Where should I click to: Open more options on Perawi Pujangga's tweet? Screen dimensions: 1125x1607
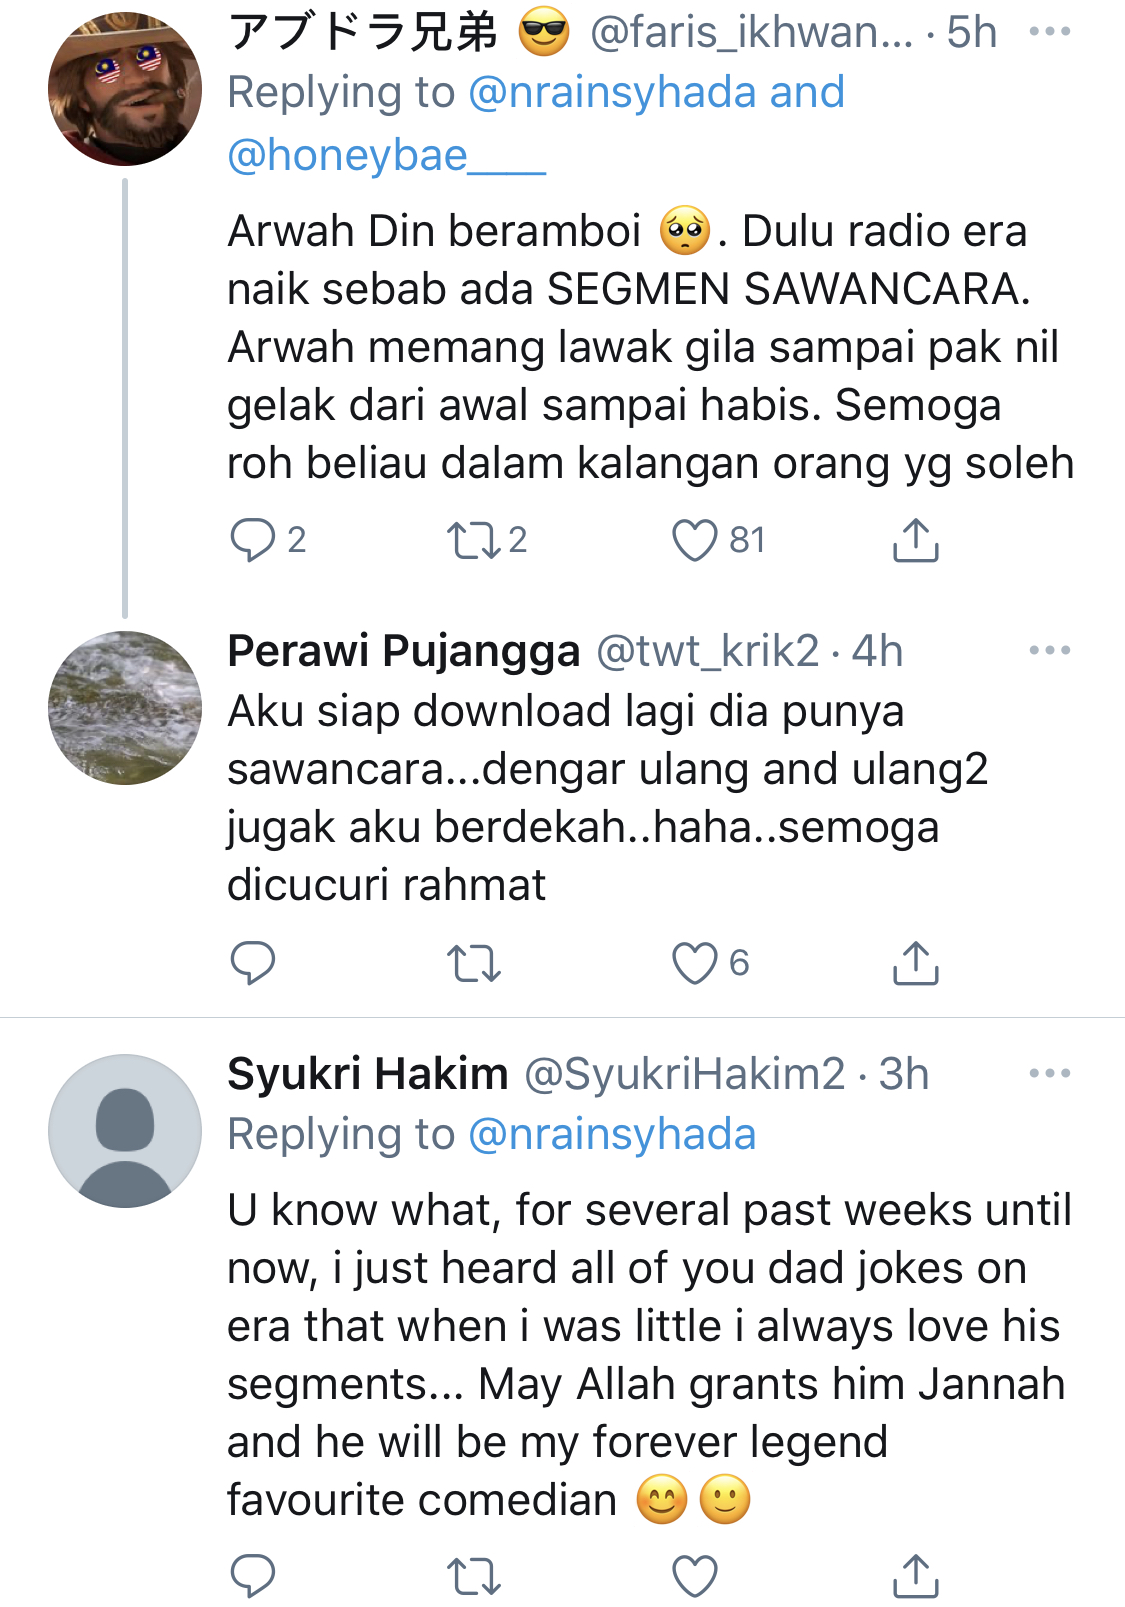(x=1049, y=651)
